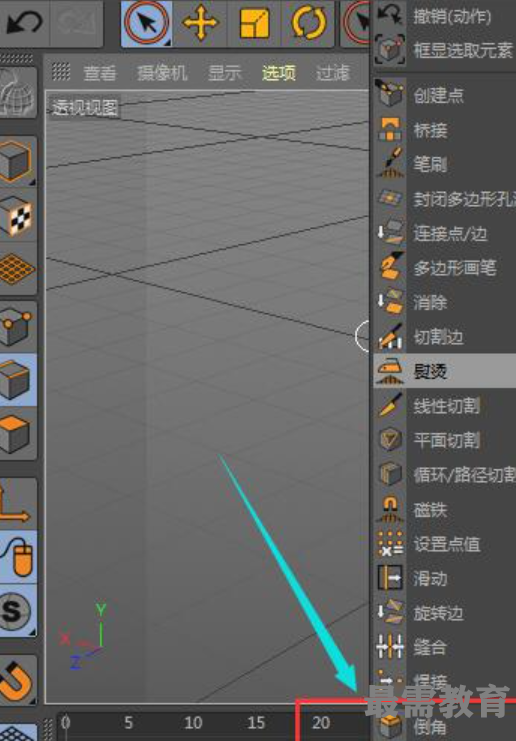Toggle Enable Axis tool
Screen dimensions: 516x741
click(x=17, y=504)
